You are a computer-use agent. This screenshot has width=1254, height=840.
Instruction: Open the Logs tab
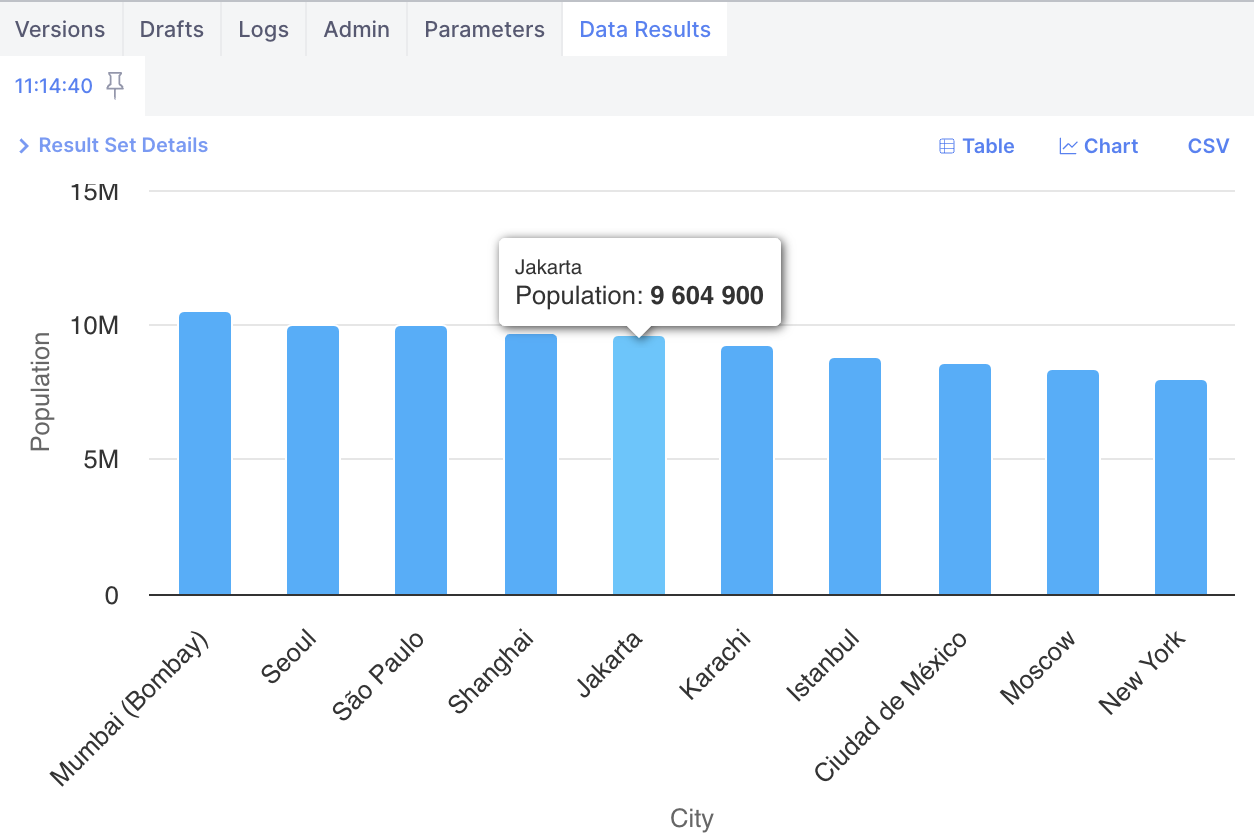(263, 29)
